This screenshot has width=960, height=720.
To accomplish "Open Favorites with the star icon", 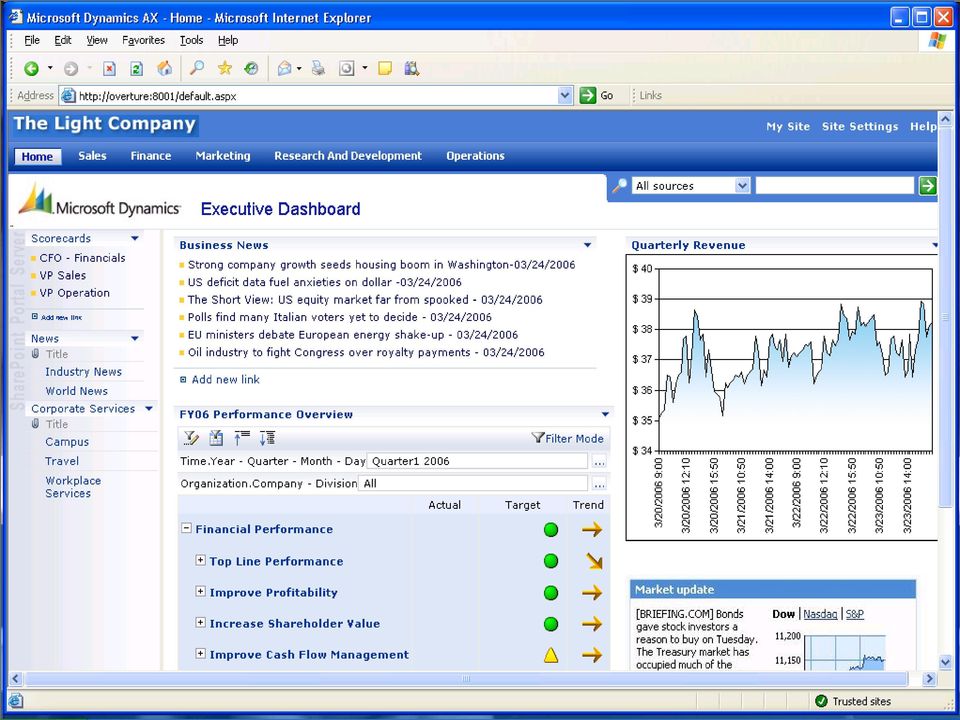I will pos(225,68).
